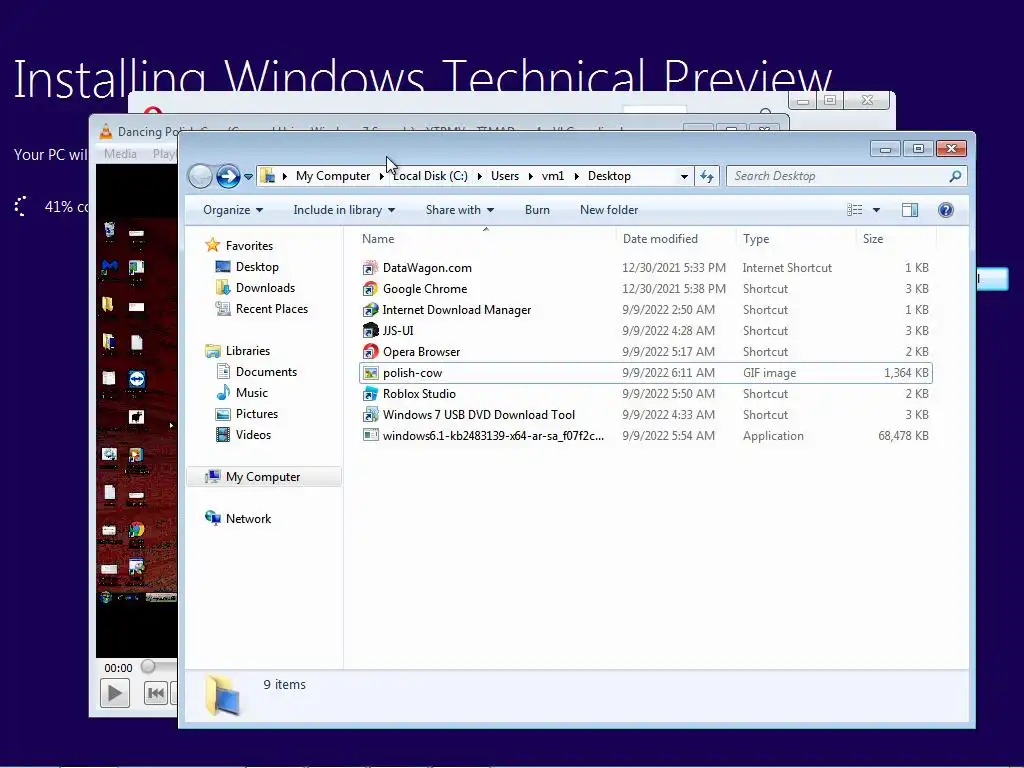Click vm1 in the address breadcrumb
Image resolution: width=1024 pixels, height=768 pixels.
[552, 176]
